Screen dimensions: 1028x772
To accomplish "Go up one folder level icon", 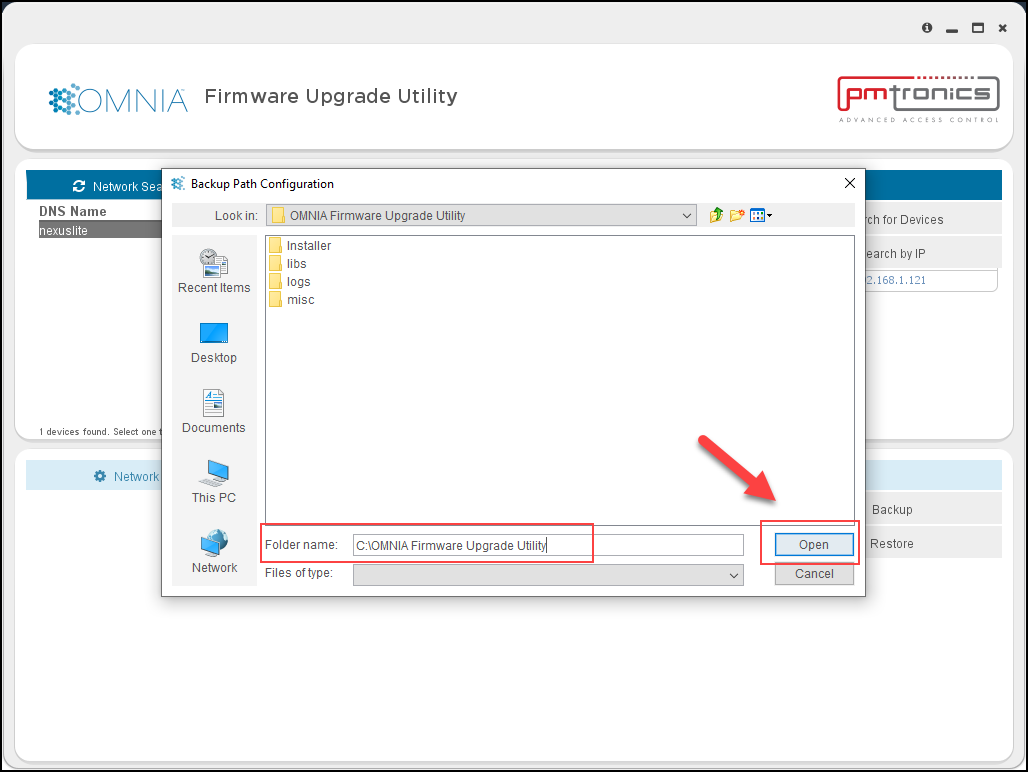I will click(x=716, y=215).
